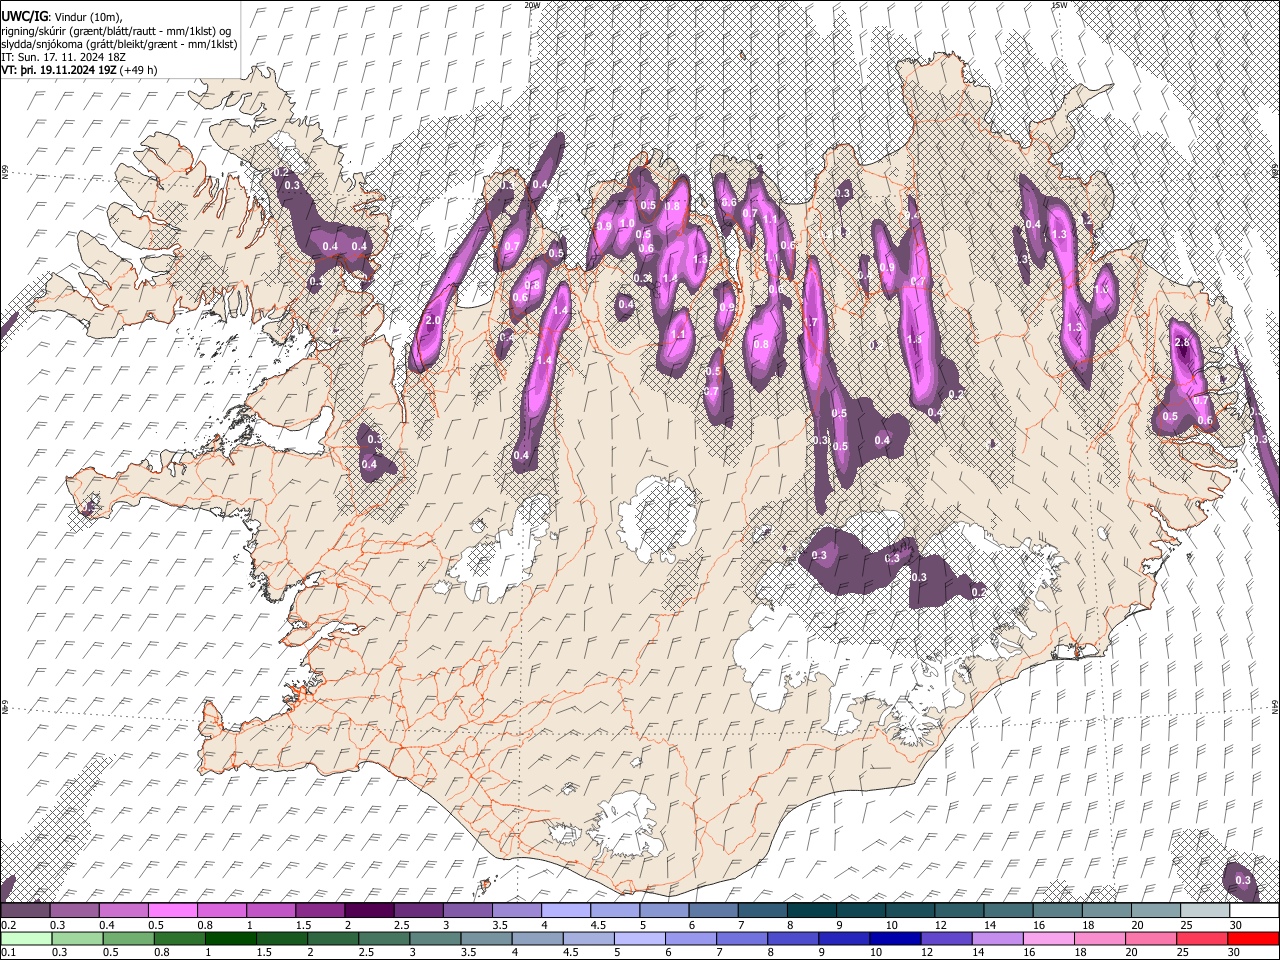Click the darkest green 1 rain scale swatch
The height and width of the screenshot is (960, 1280).
coord(231,938)
